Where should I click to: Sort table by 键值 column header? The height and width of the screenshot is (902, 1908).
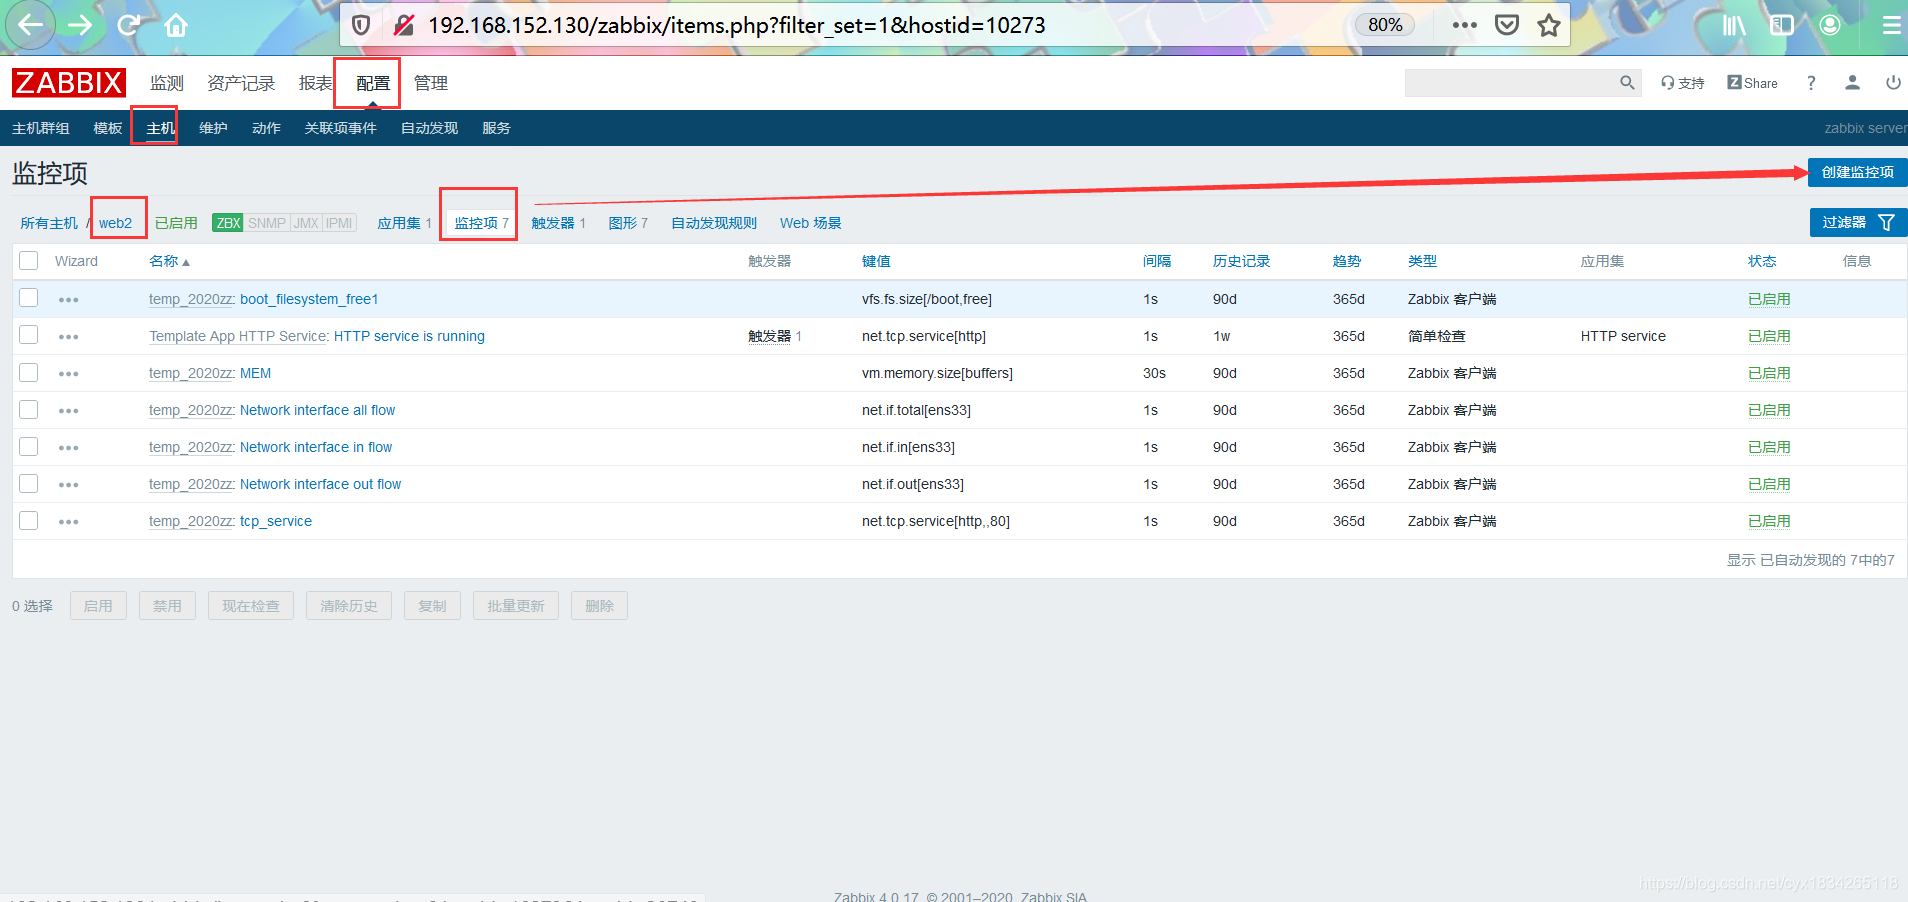876,261
